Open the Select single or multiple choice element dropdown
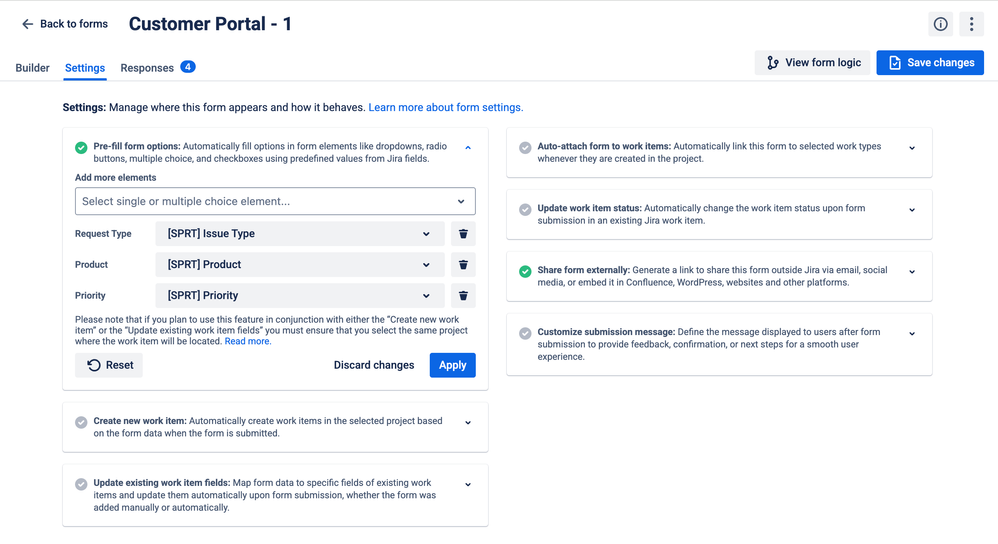 tap(275, 201)
